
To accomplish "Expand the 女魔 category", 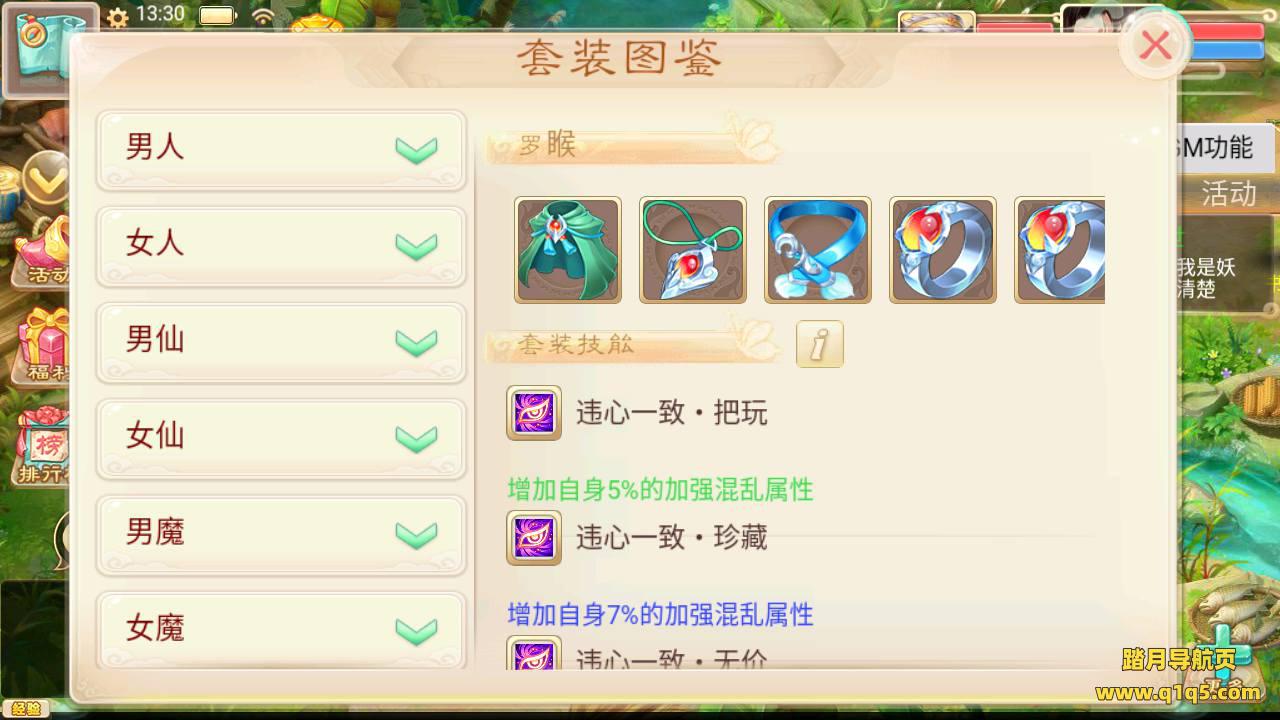I will [281, 630].
